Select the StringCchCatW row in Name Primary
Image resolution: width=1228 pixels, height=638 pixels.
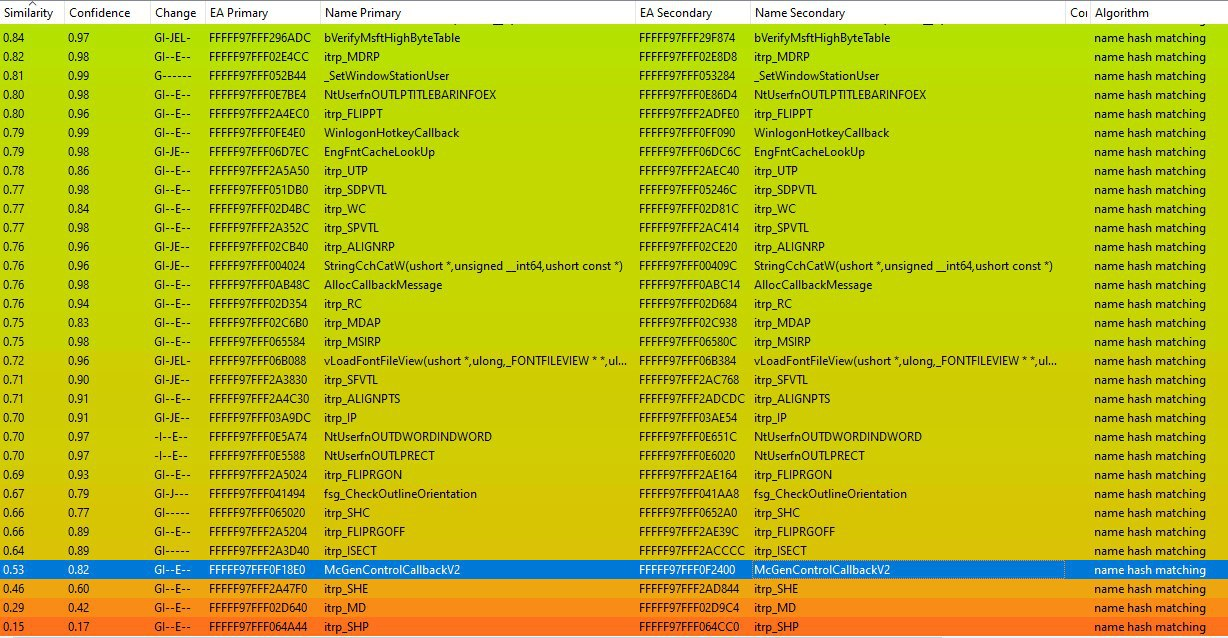point(473,266)
